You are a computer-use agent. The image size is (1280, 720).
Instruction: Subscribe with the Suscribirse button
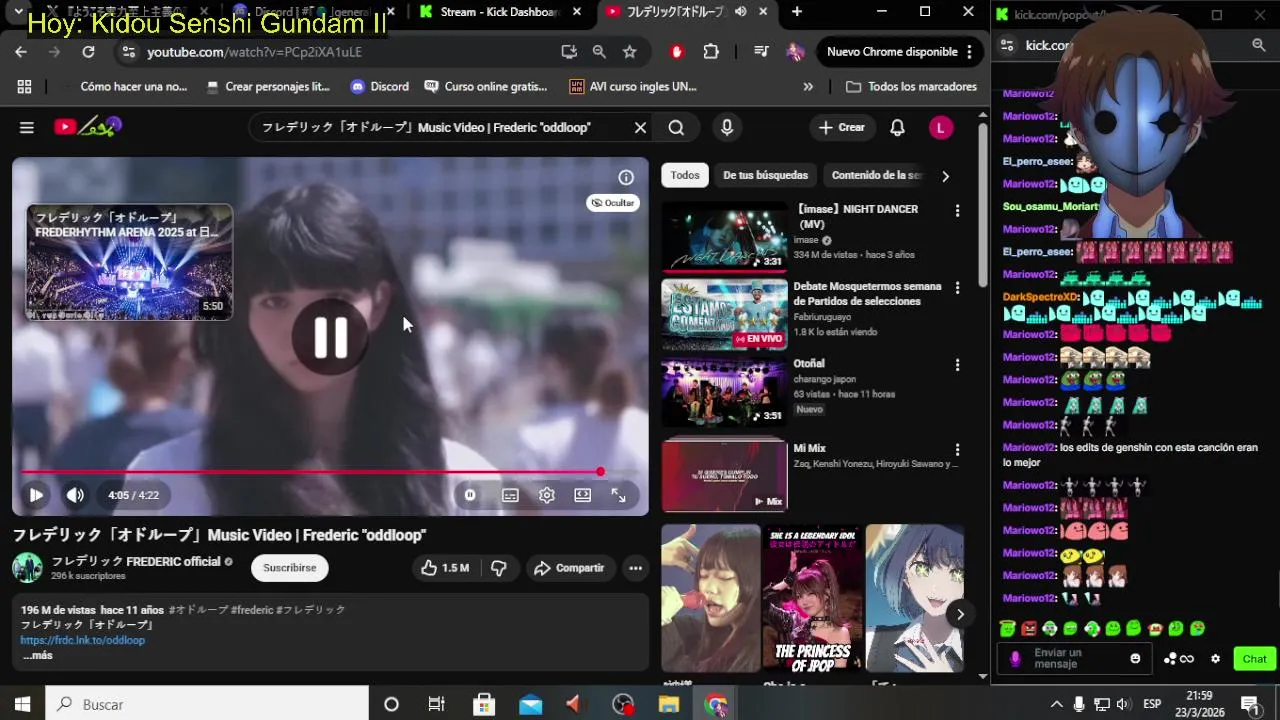click(289, 568)
